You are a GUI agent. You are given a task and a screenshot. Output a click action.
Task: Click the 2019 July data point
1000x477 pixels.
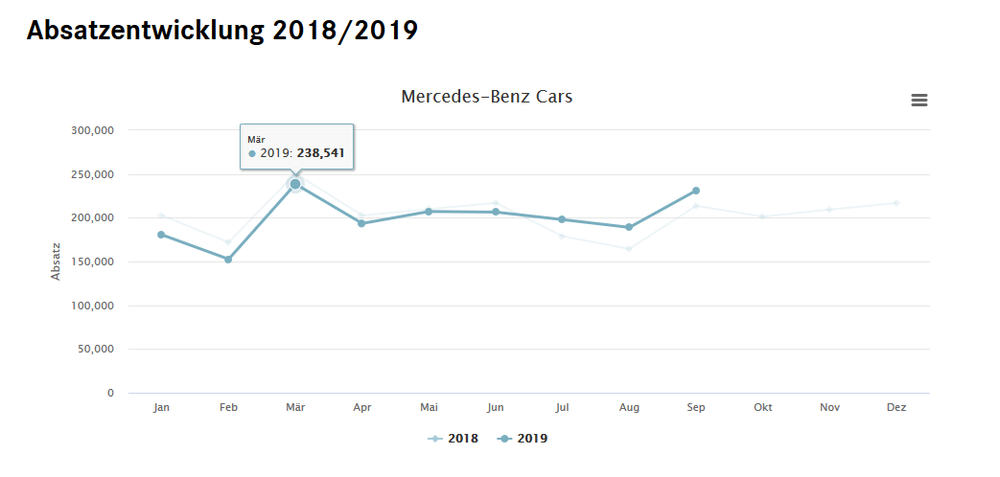pos(562,219)
